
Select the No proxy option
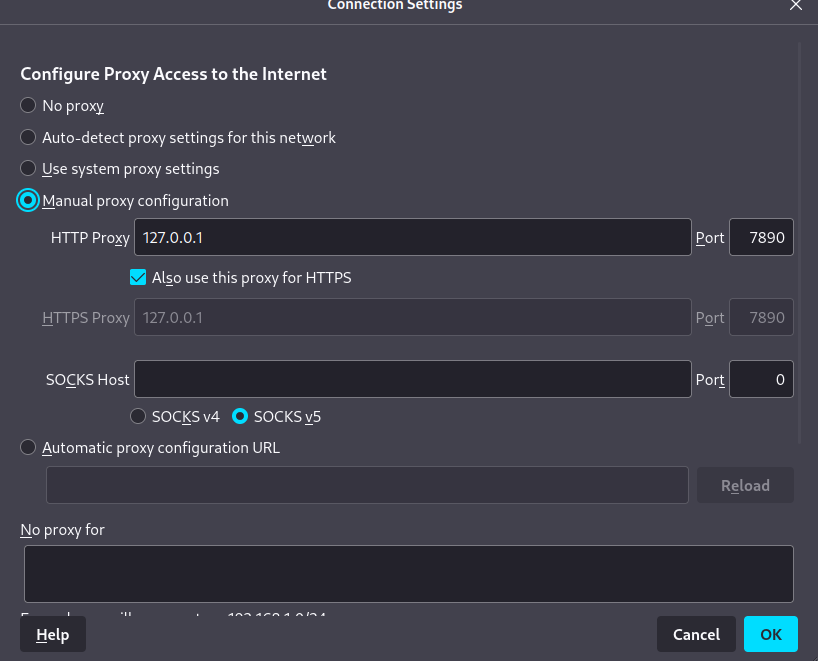[28, 105]
